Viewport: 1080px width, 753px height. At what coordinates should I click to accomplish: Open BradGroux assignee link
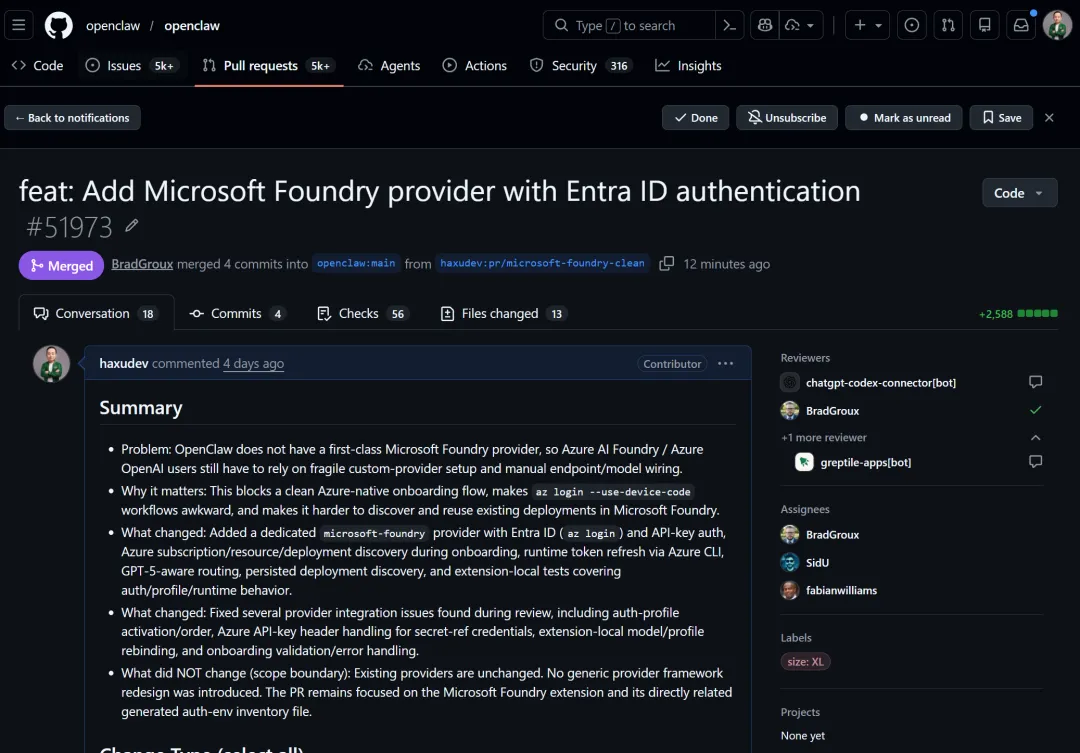[x=832, y=535]
